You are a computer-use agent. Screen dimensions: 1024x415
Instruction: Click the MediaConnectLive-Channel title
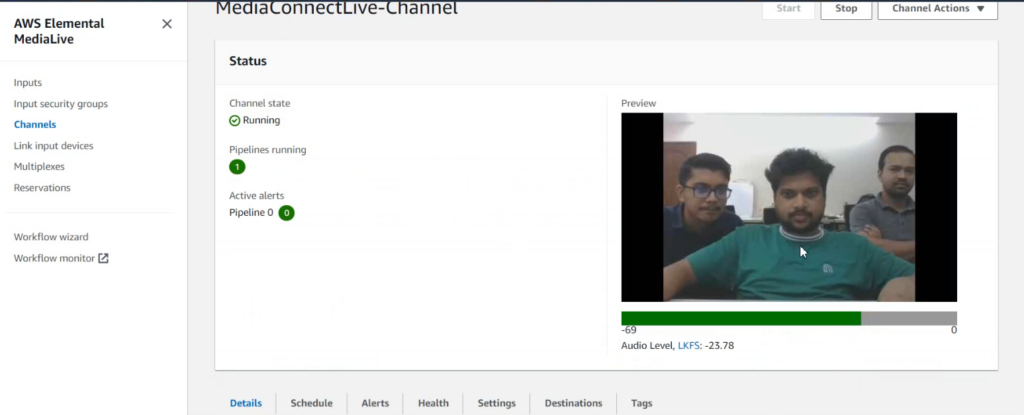pos(336,8)
